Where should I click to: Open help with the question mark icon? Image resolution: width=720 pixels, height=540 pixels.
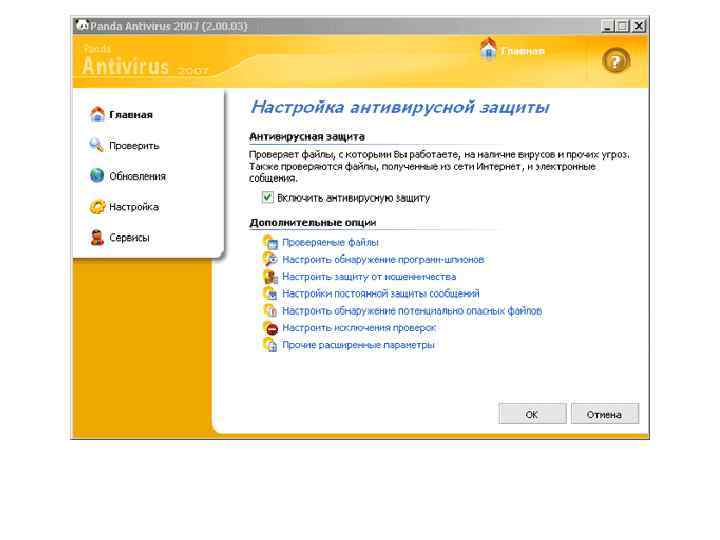point(616,61)
